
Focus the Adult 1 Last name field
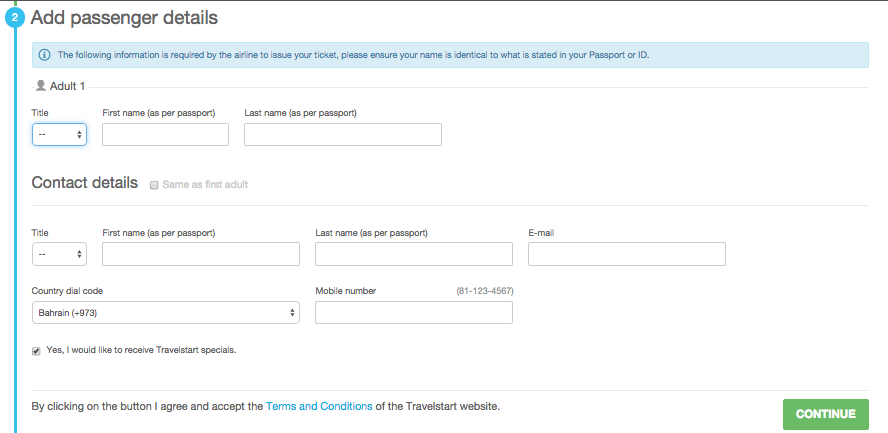click(343, 135)
